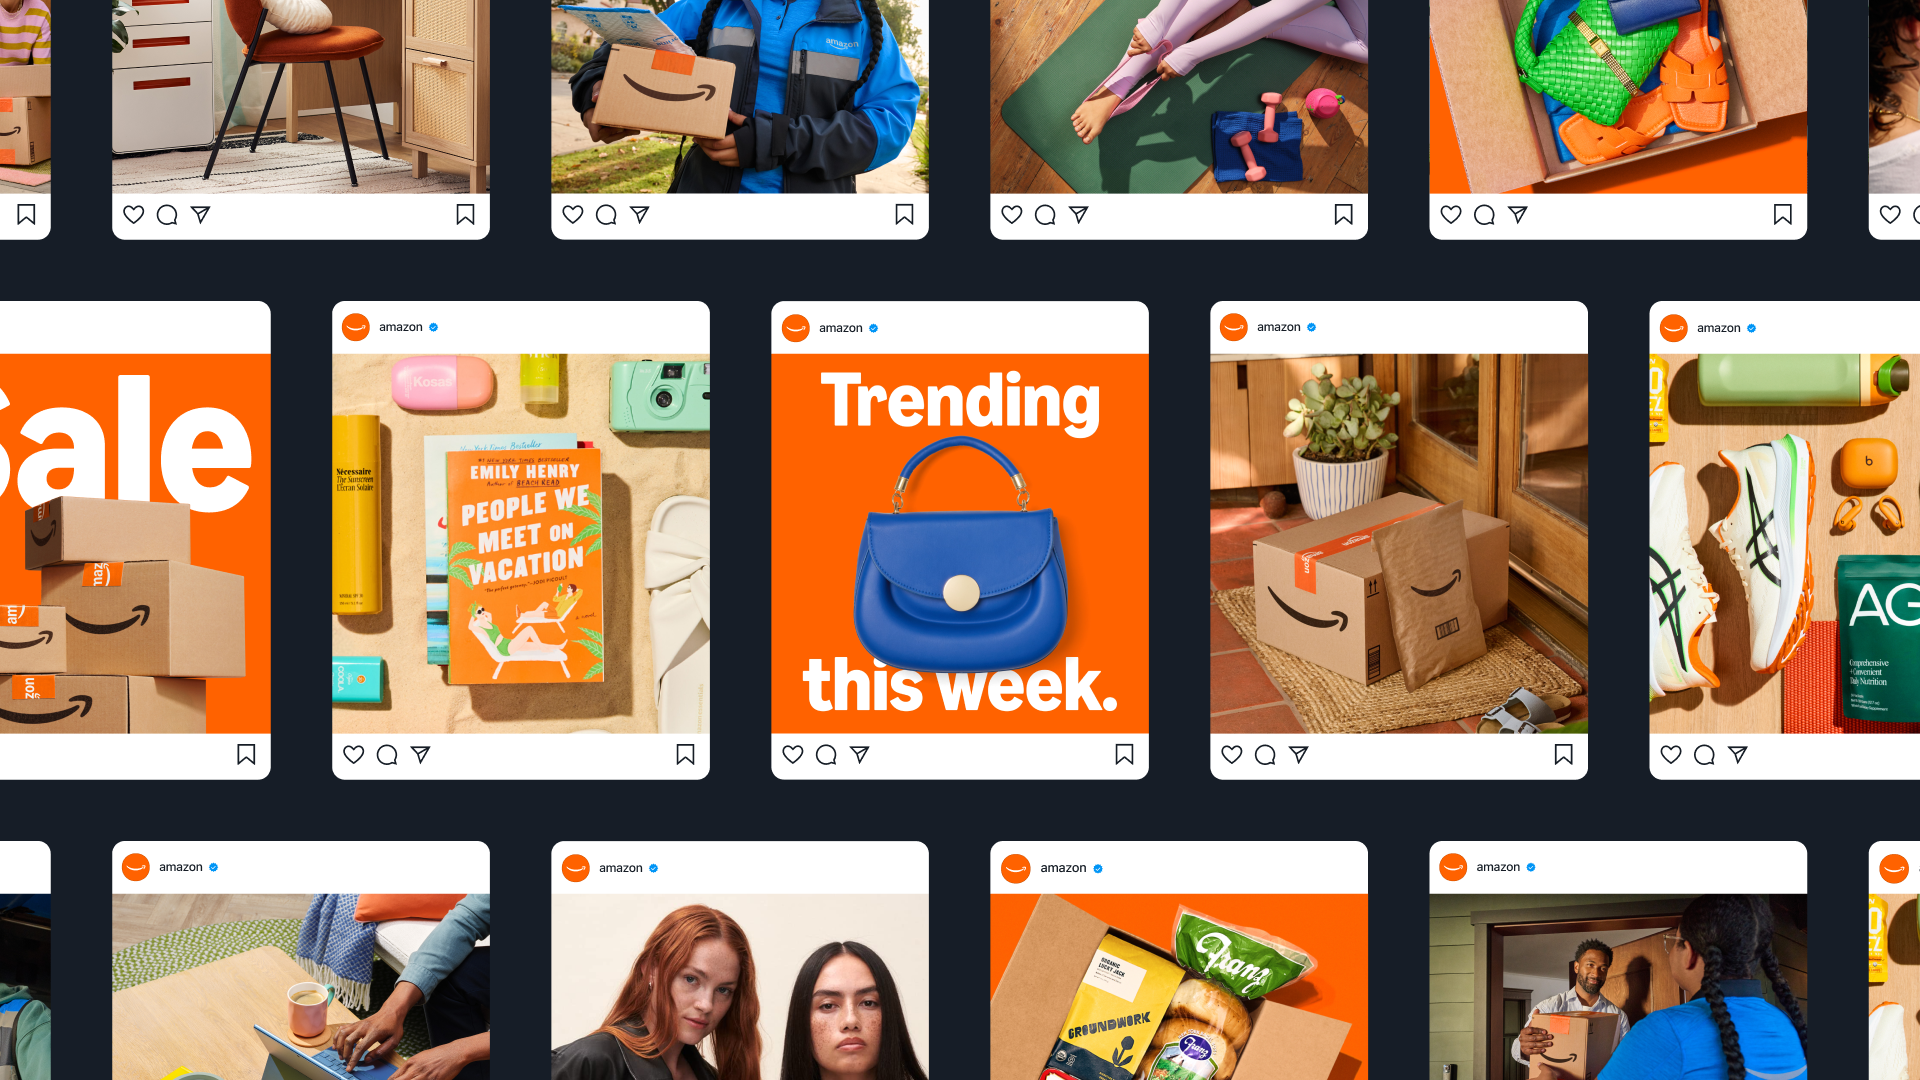Comment on the Trending this week post

826,755
